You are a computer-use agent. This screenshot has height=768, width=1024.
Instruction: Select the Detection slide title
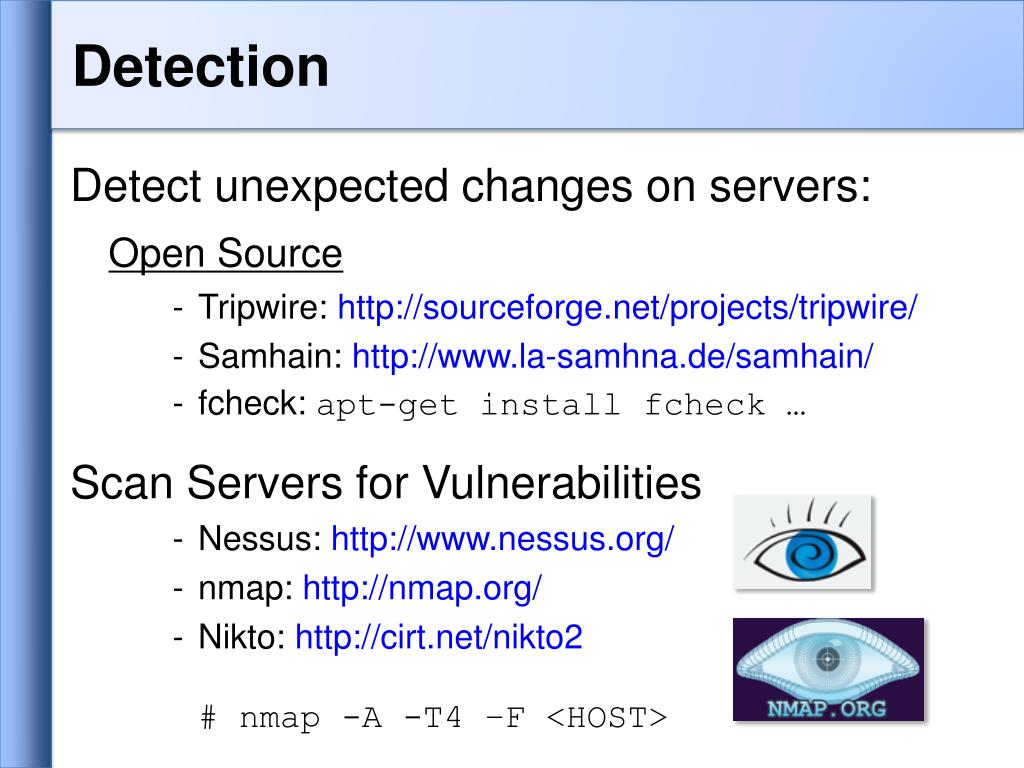201,66
